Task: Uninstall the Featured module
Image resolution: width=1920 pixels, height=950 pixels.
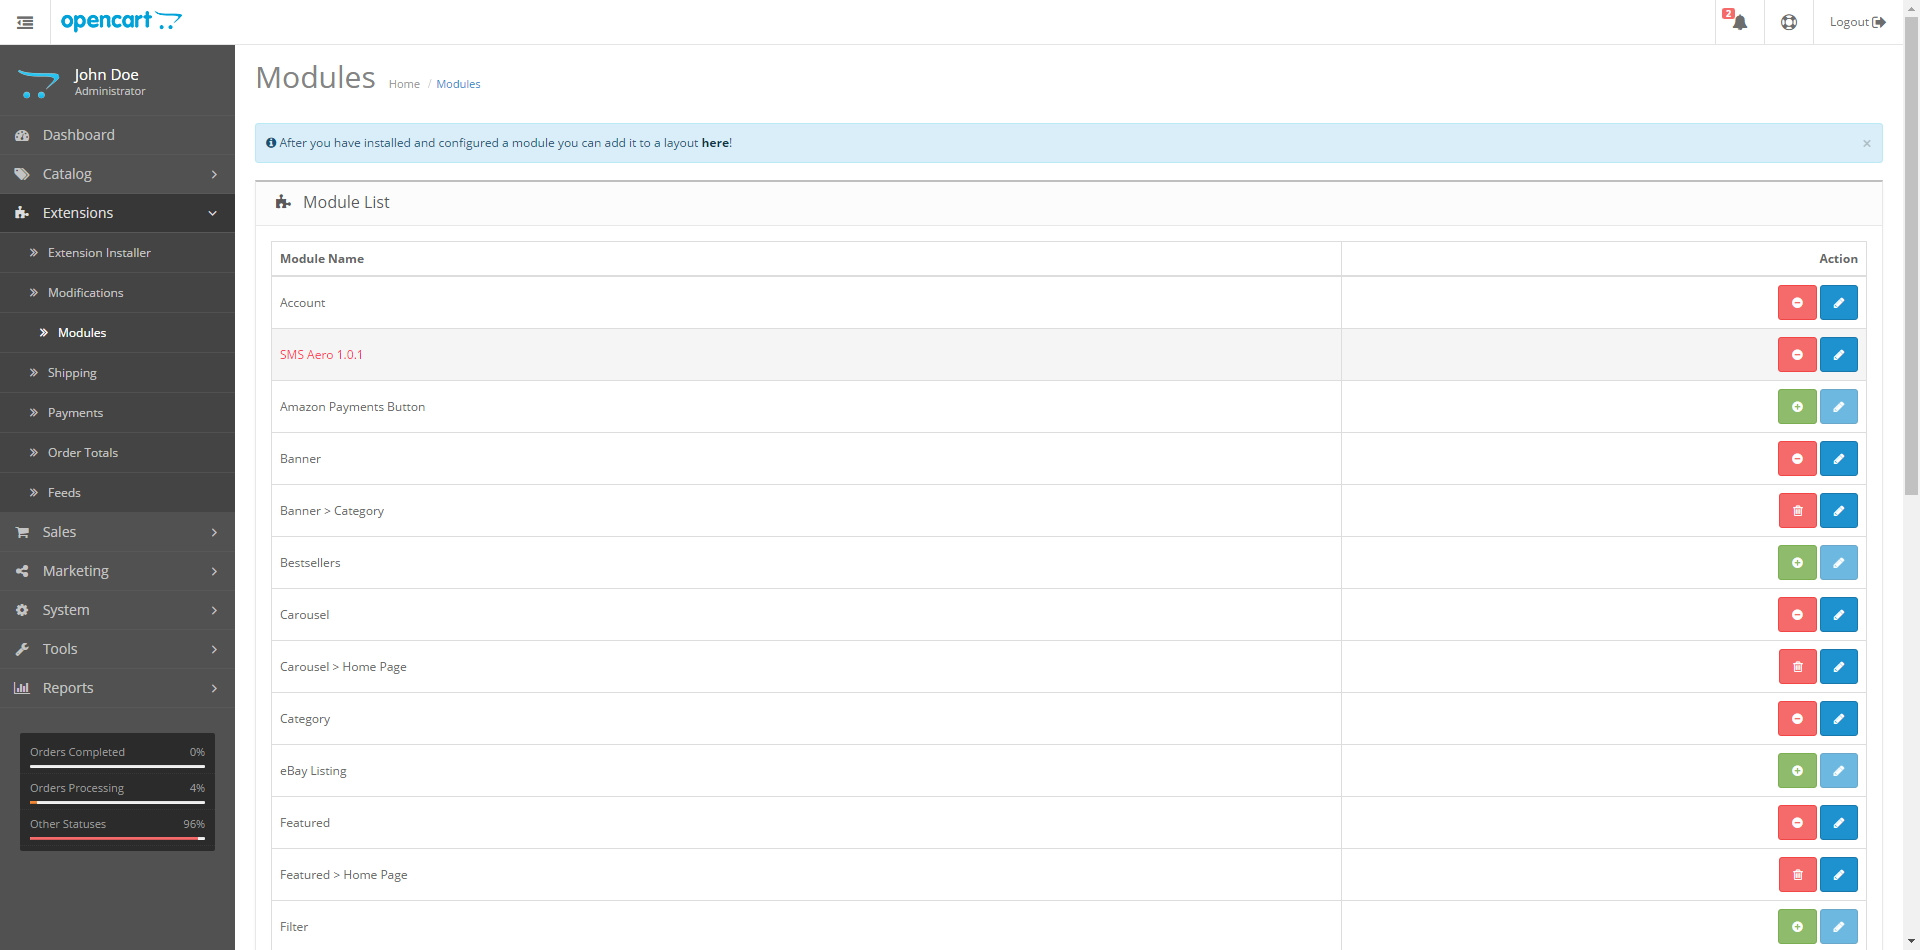Action: 1796,823
